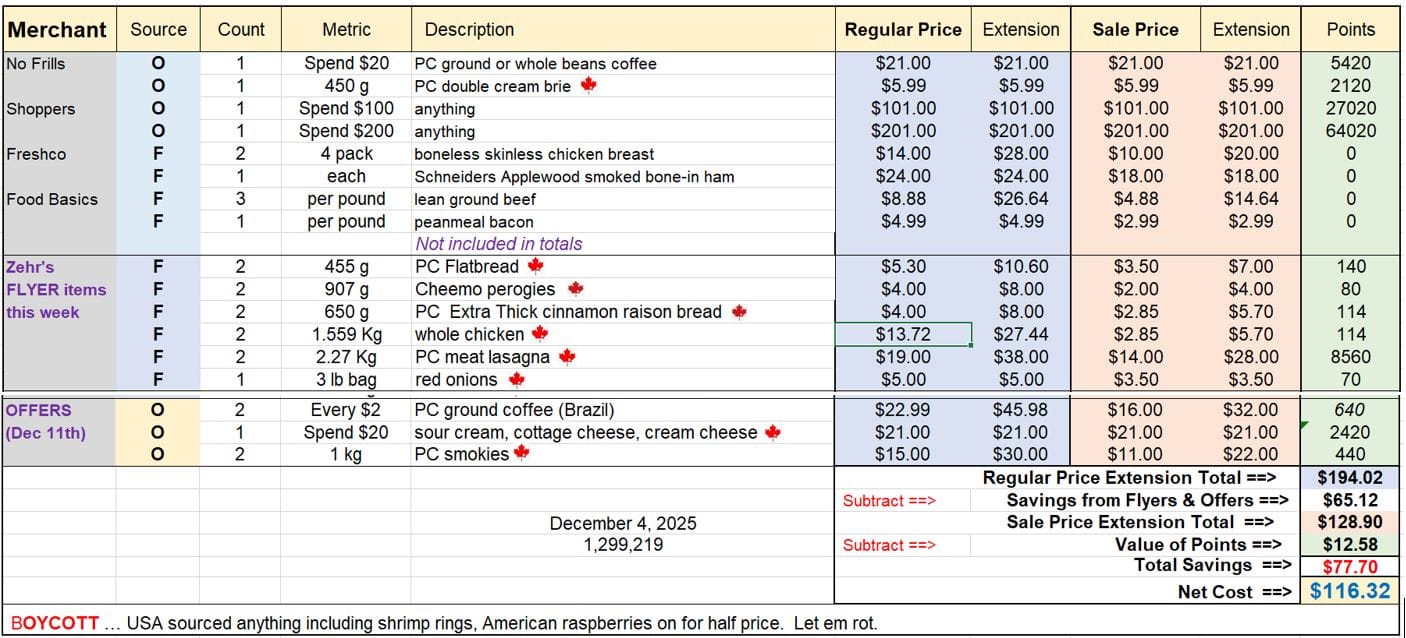Select maple leaf icon next to red onions
Screen dimensions: 1406x638
516,379
